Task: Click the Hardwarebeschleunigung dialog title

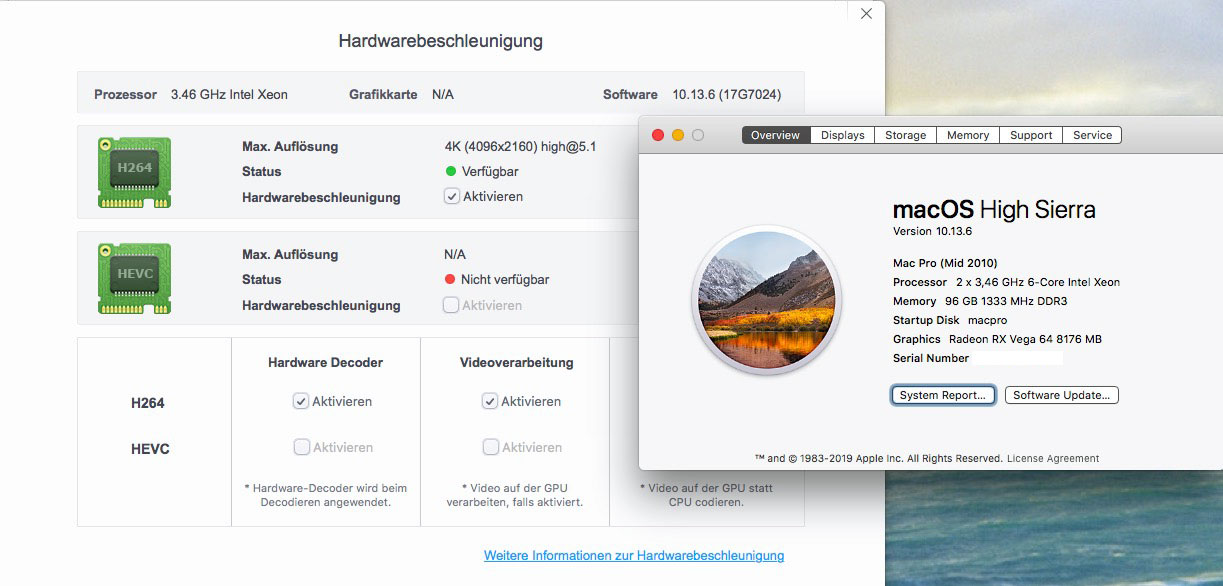Action: (x=441, y=41)
